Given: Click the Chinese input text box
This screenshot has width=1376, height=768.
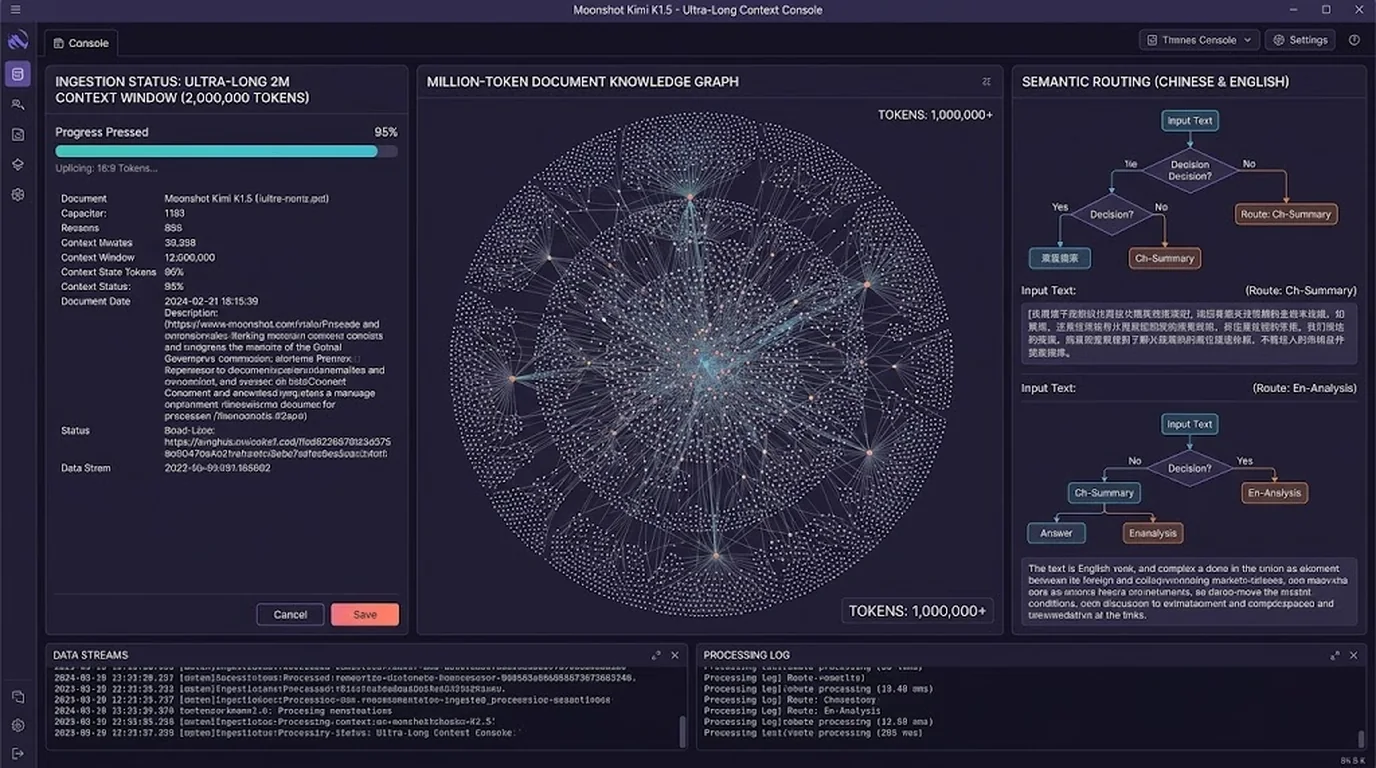Looking at the screenshot, I should click(x=1189, y=334).
